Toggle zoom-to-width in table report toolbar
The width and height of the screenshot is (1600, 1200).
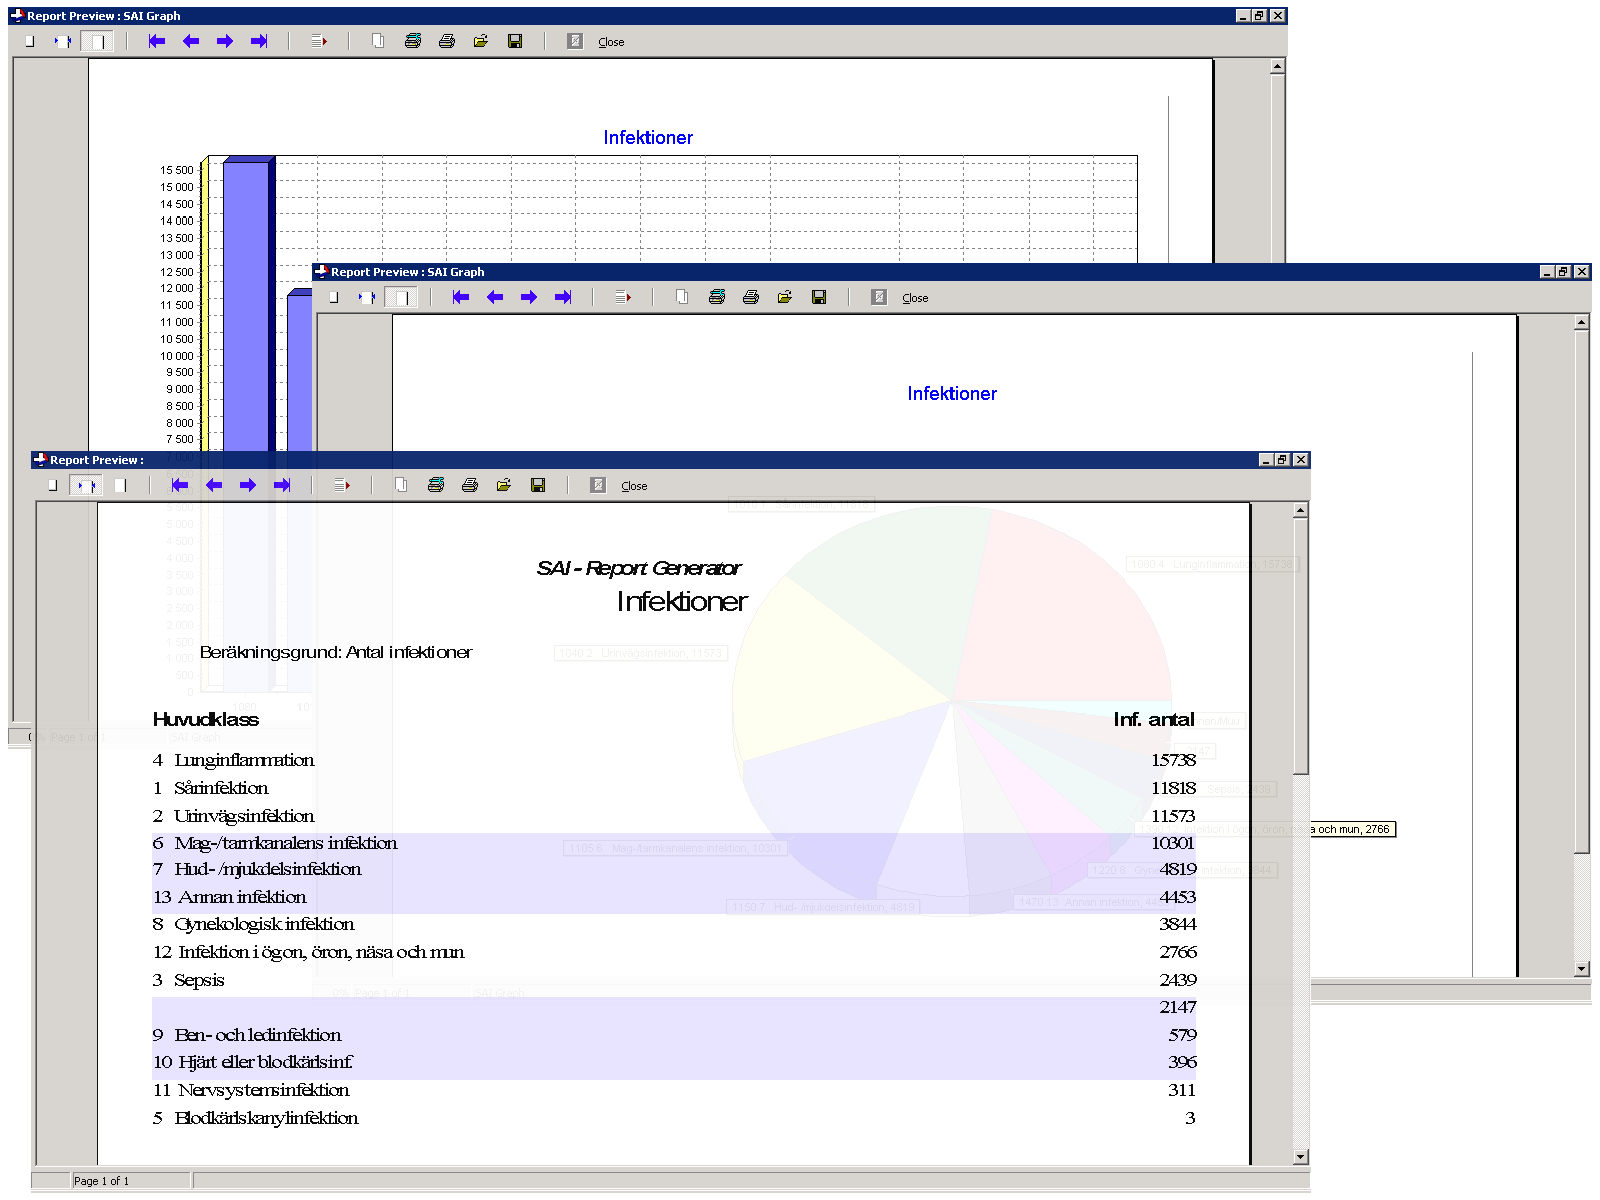point(86,485)
